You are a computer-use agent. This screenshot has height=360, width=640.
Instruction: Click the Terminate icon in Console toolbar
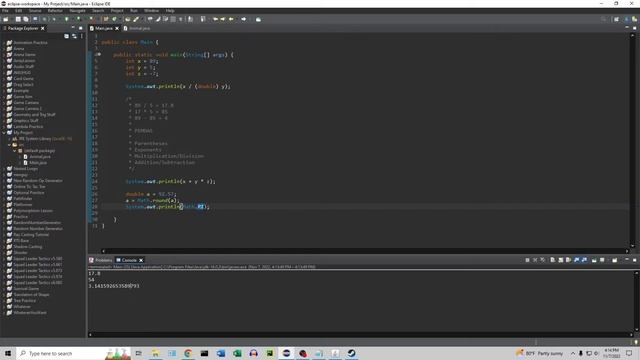527,260
